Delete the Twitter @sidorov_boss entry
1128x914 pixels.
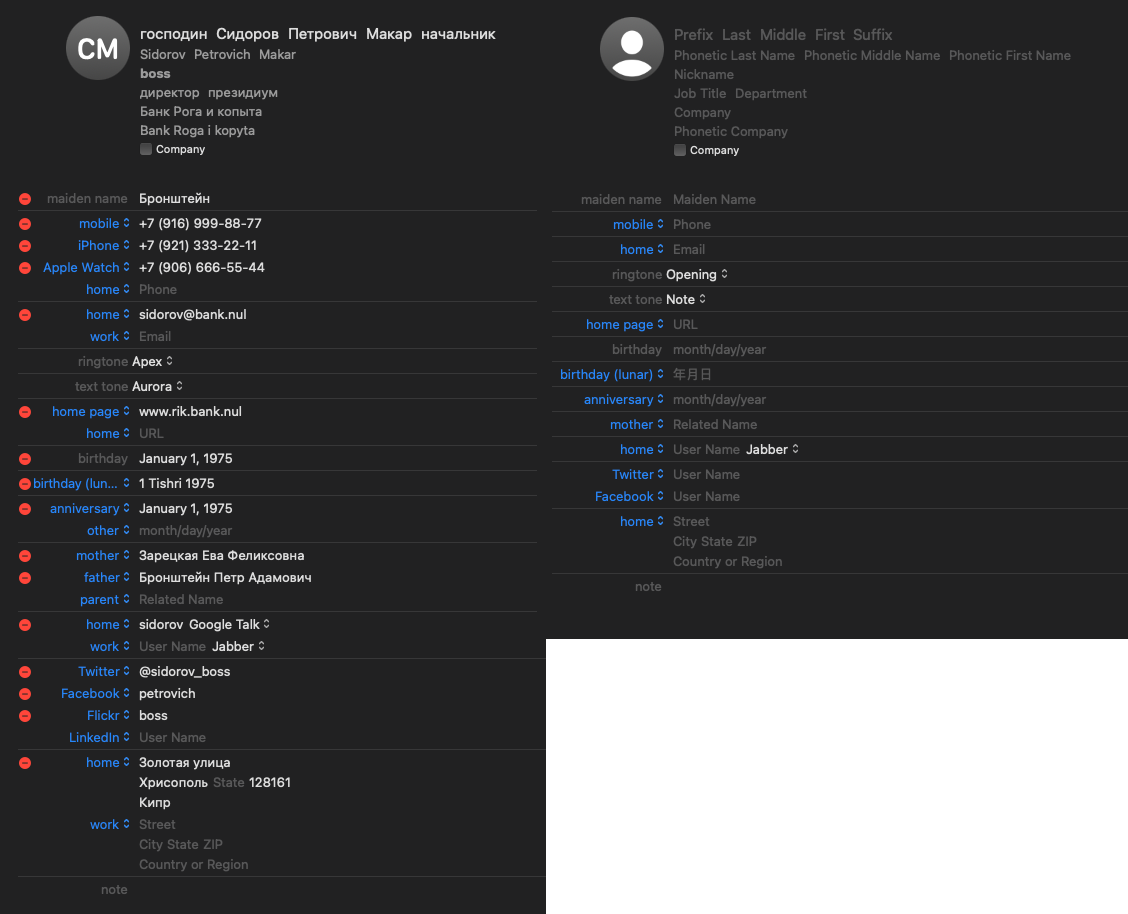point(25,672)
